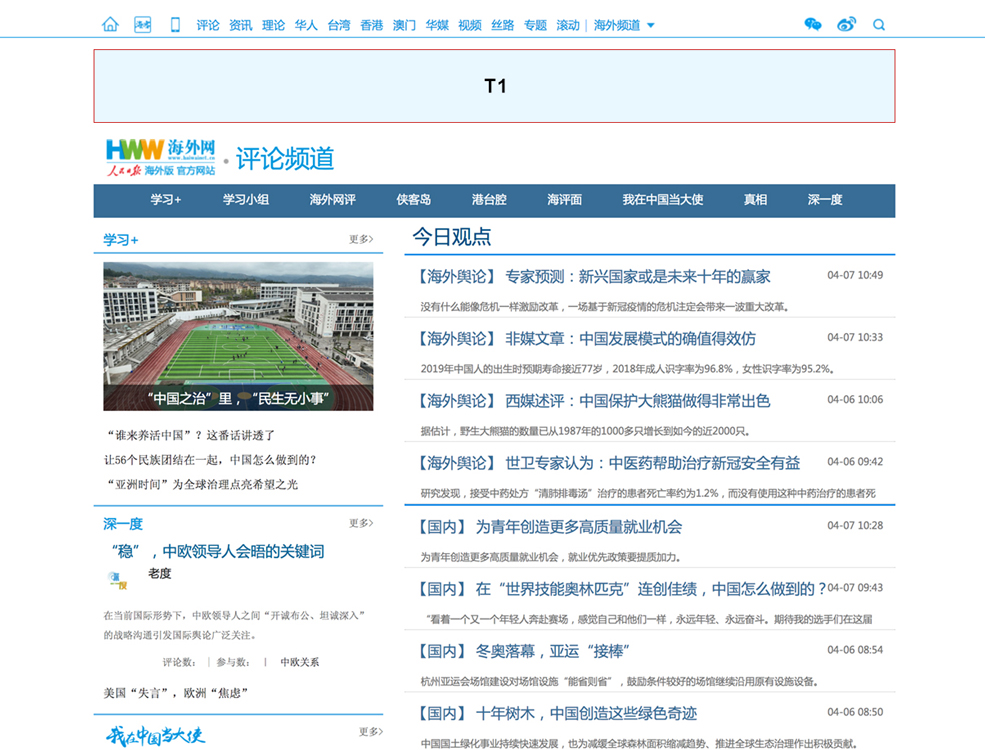Viewport: 985px width, 750px height.
Task: Click the HWW 海外网 logo
Action: [161, 158]
